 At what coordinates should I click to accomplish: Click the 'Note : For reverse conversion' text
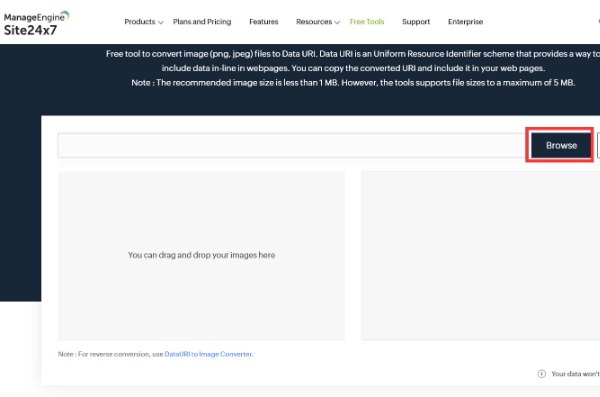pyautogui.click(x=111, y=354)
